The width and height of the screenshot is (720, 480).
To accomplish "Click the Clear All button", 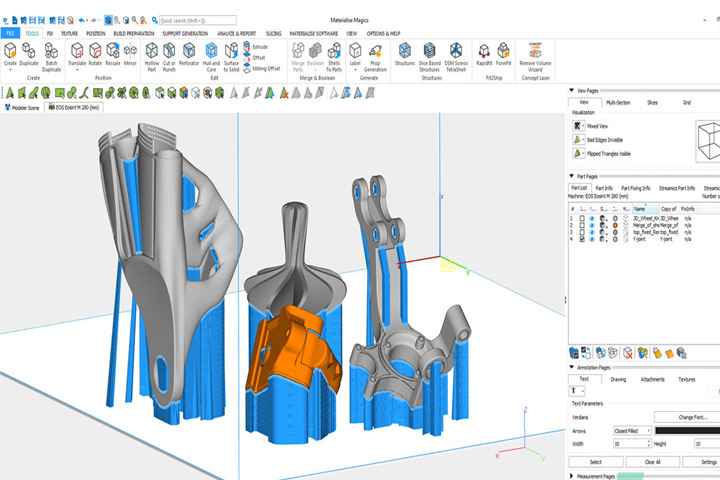I will coord(652,462).
